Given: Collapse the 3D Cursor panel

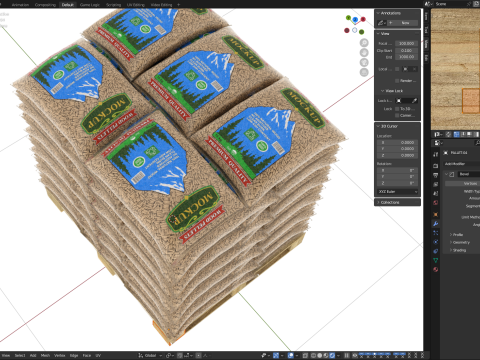Looking at the screenshot, I should (x=378, y=126).
